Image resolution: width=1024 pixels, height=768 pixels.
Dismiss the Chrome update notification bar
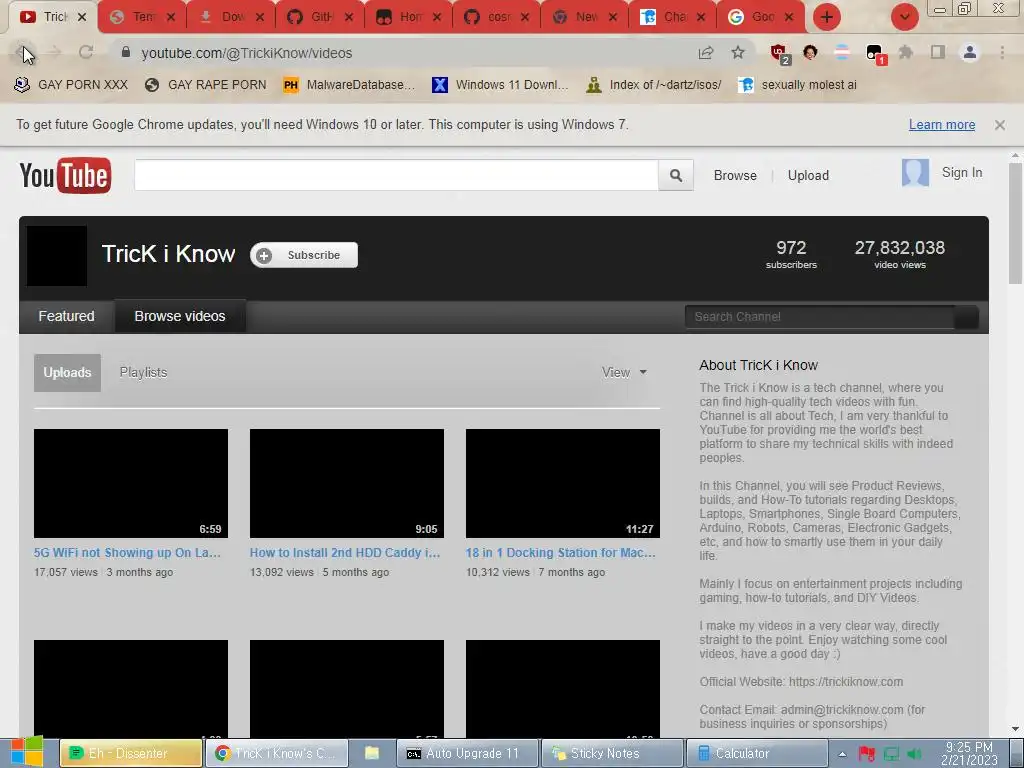pos(1000,125)
